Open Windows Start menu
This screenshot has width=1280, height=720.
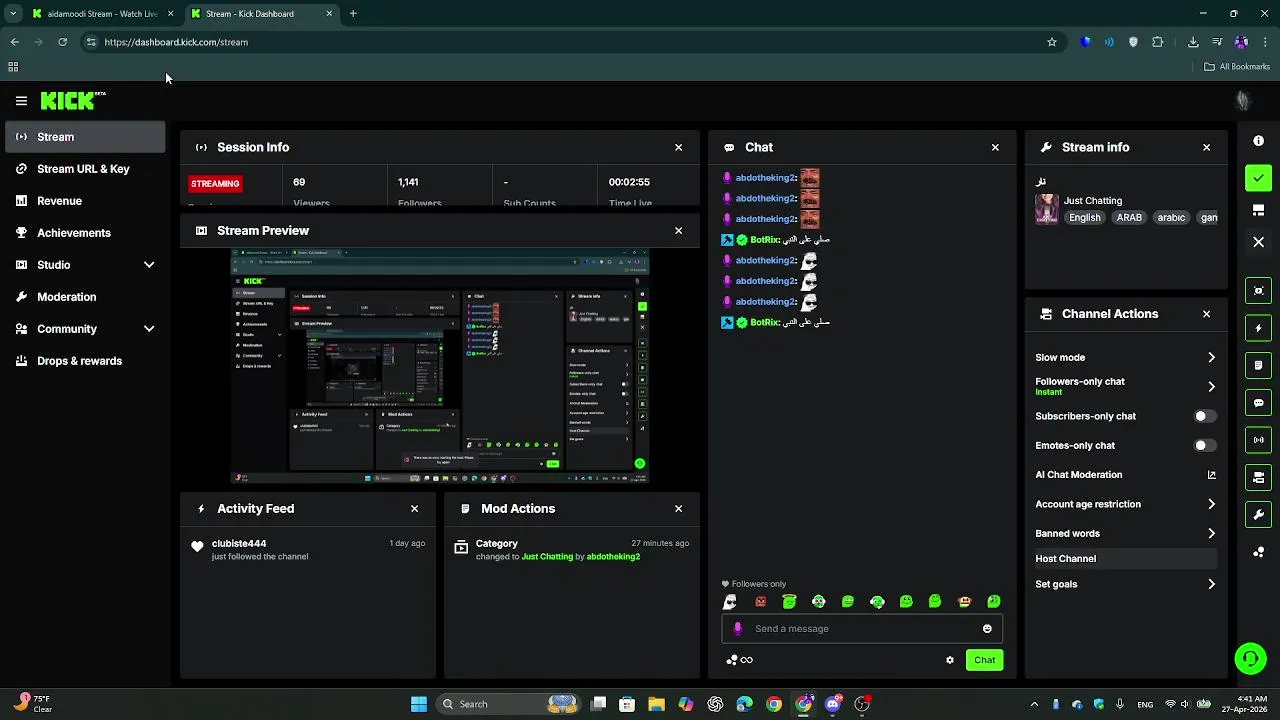click(419, 704)
